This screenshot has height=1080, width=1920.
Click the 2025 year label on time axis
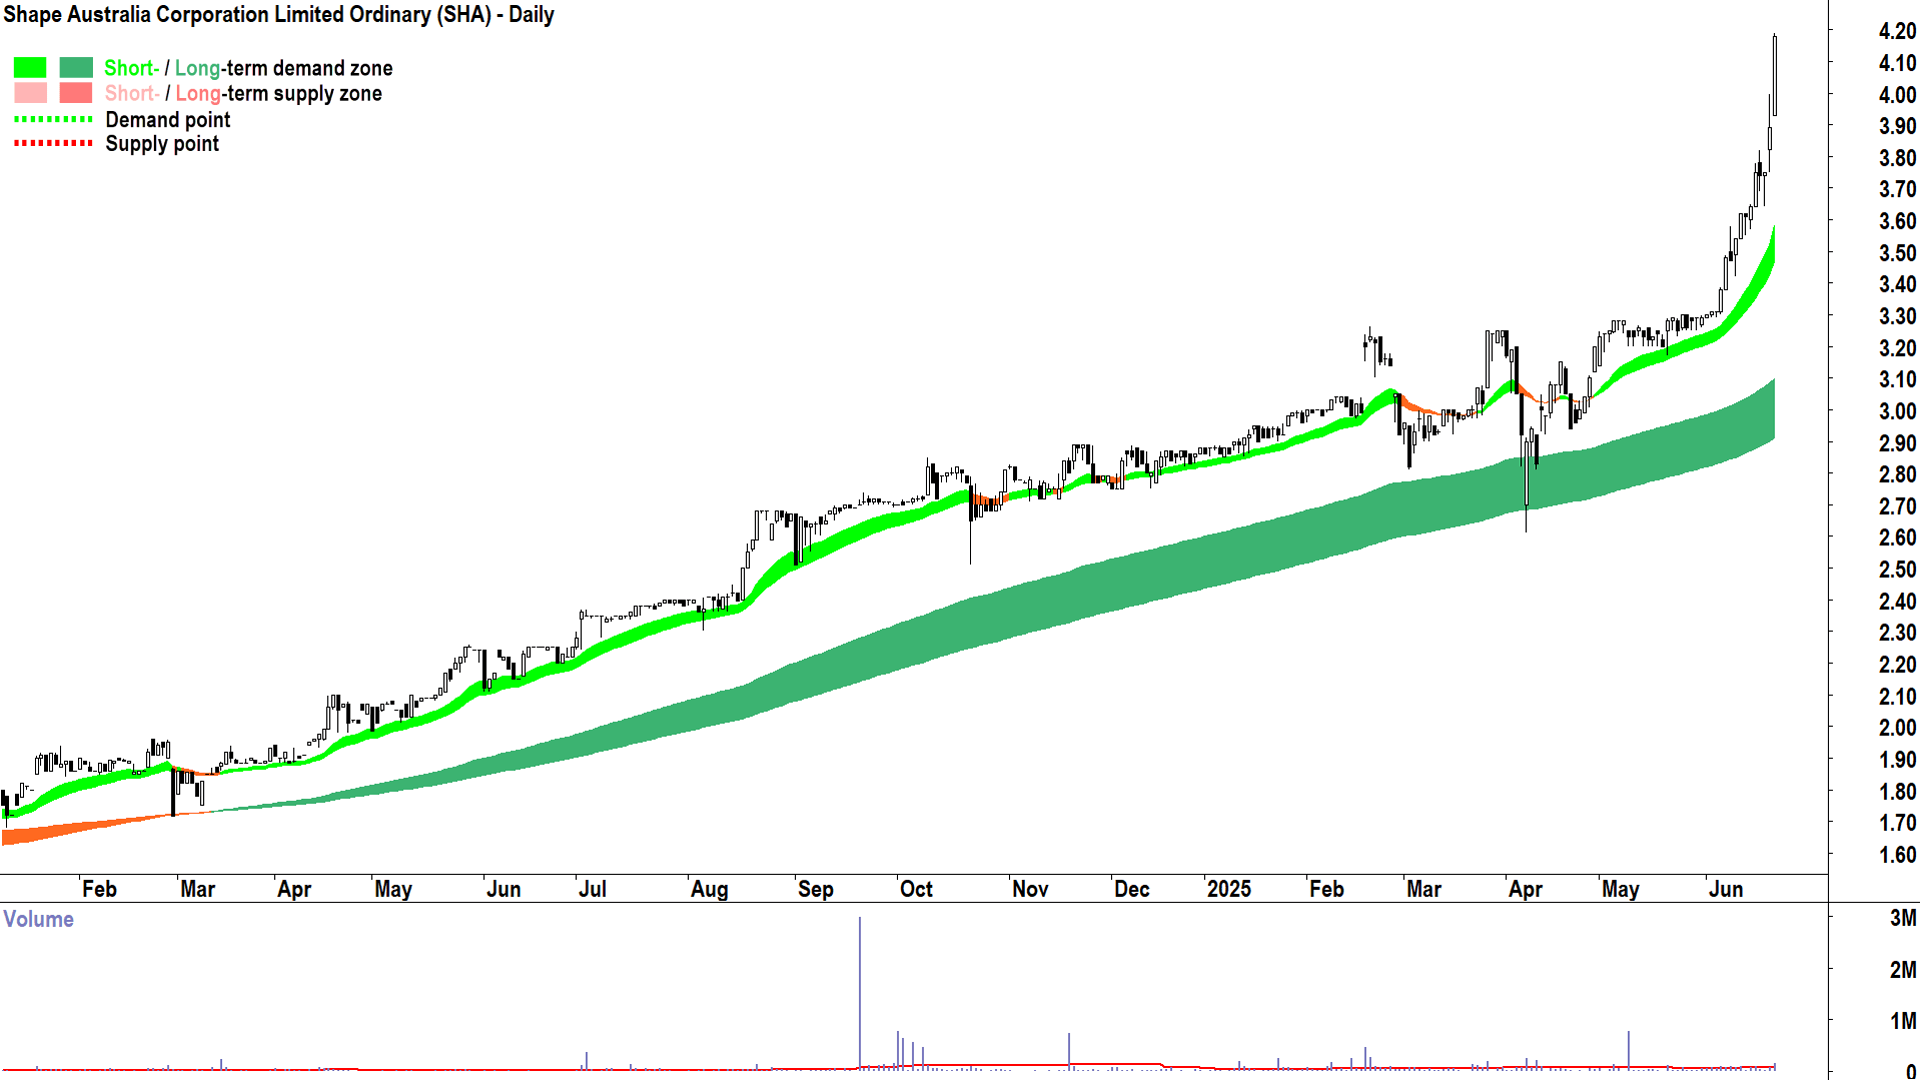click(1229, 889)
